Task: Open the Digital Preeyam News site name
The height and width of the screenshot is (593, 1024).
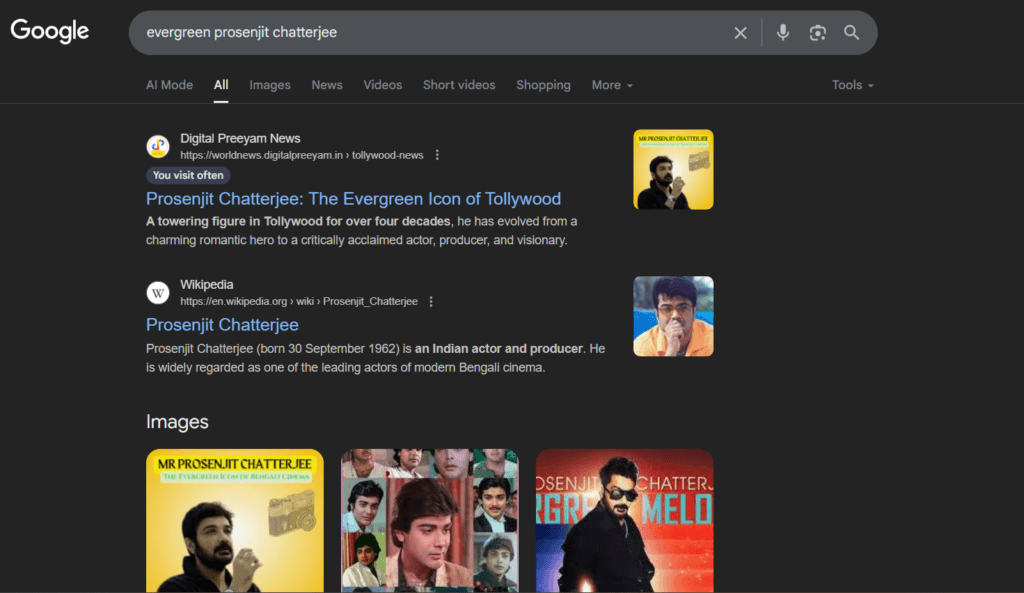Action: pos(240,138)
